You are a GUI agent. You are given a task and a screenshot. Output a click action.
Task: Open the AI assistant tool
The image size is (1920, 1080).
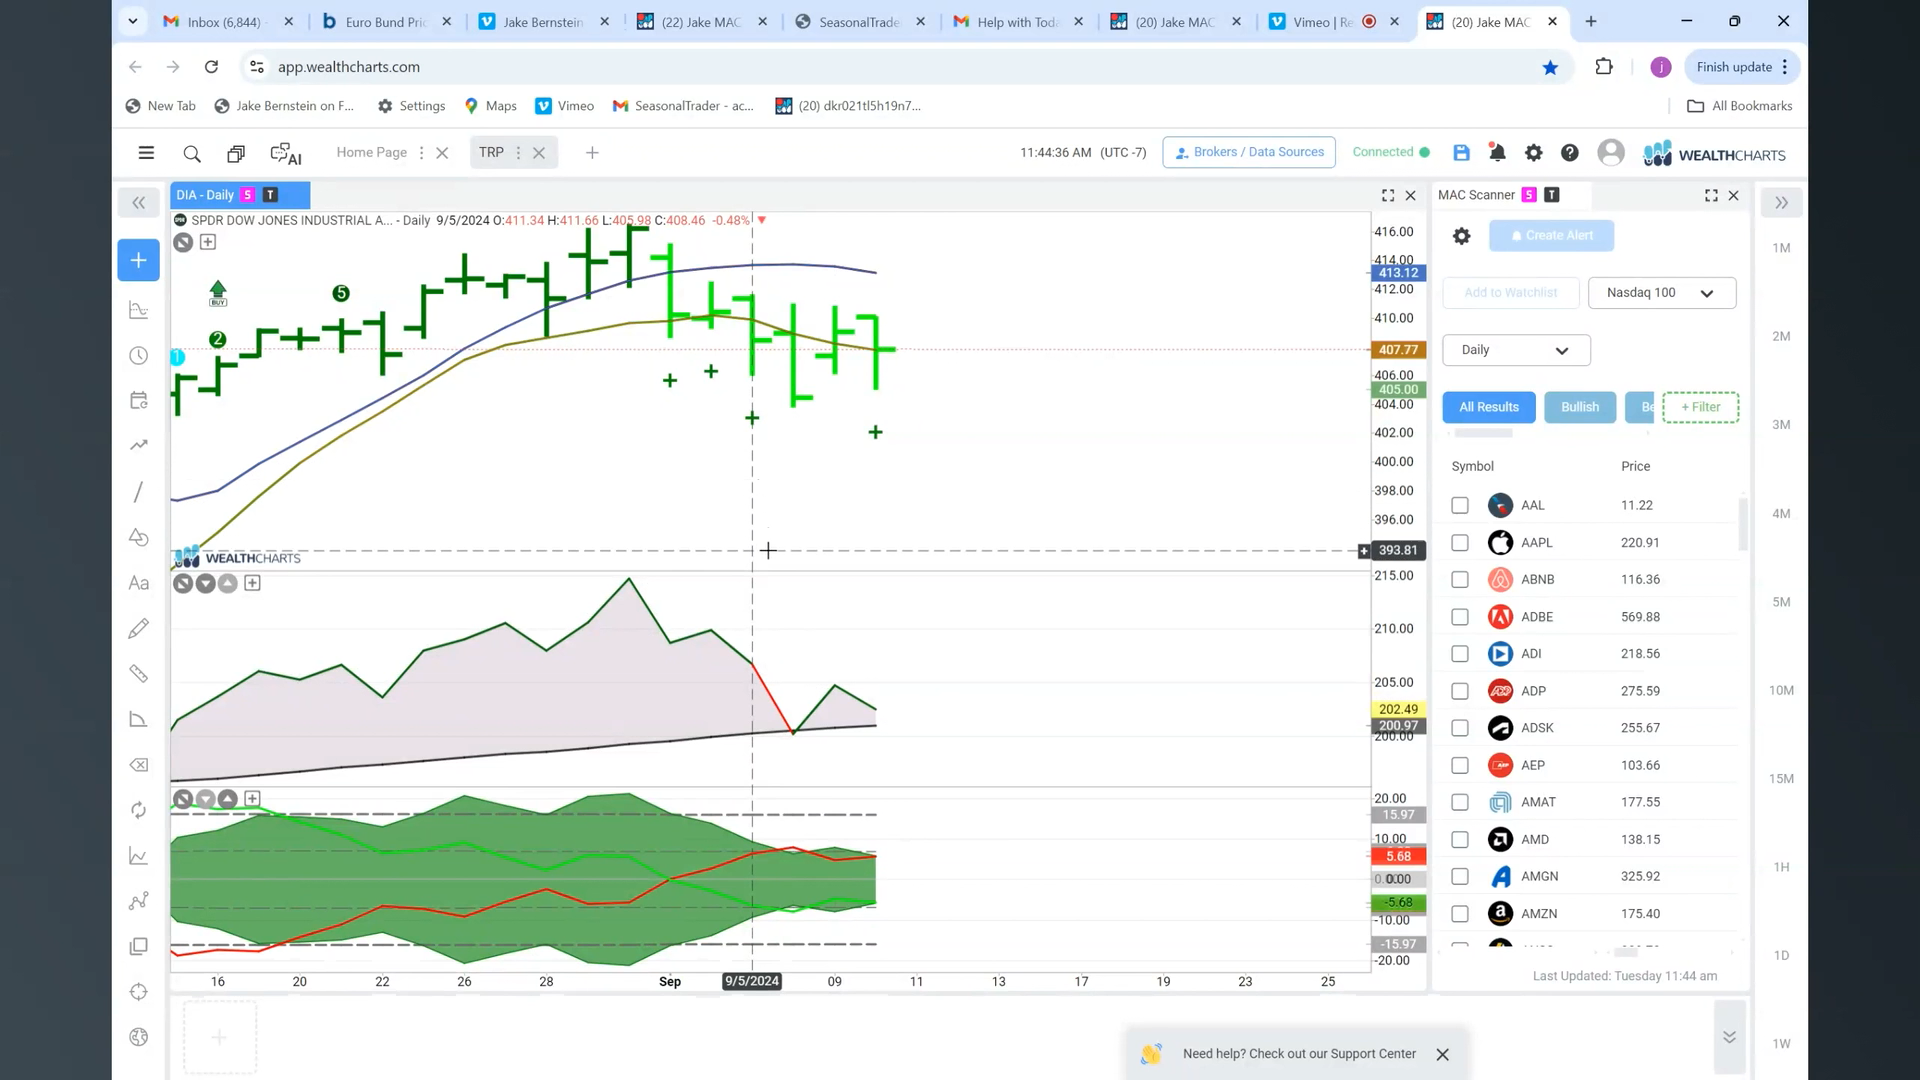tap(286, 153)
